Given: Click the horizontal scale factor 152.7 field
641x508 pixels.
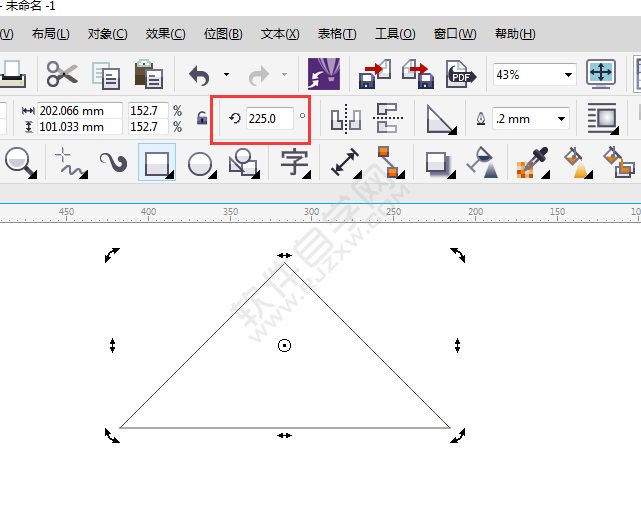Looking at the screenshot, I should [x=148, y=111].
